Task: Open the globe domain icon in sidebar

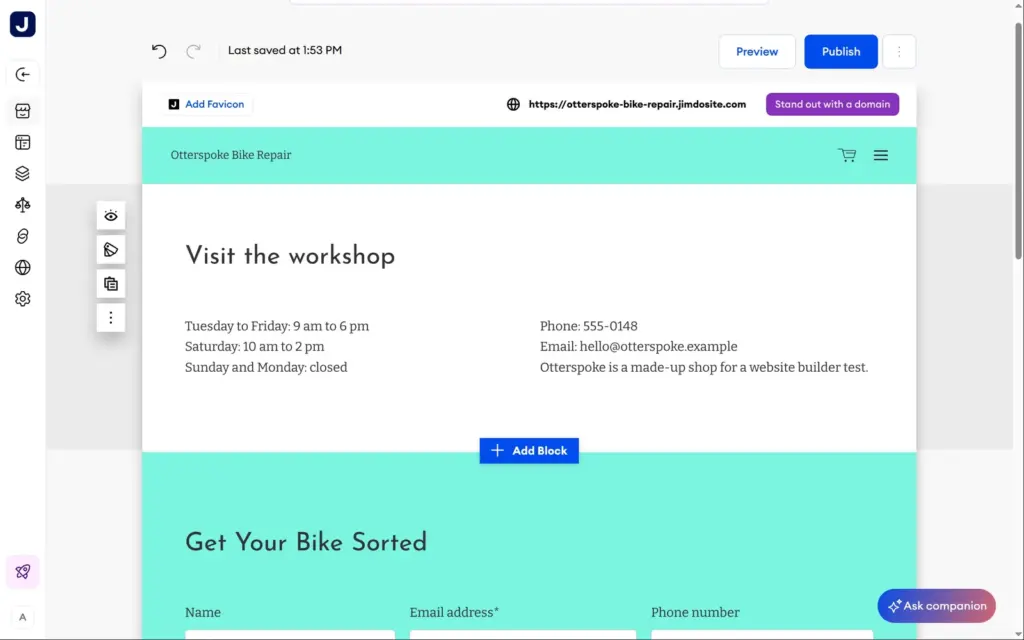Action: pyautogui.click(x=23, y=268)
